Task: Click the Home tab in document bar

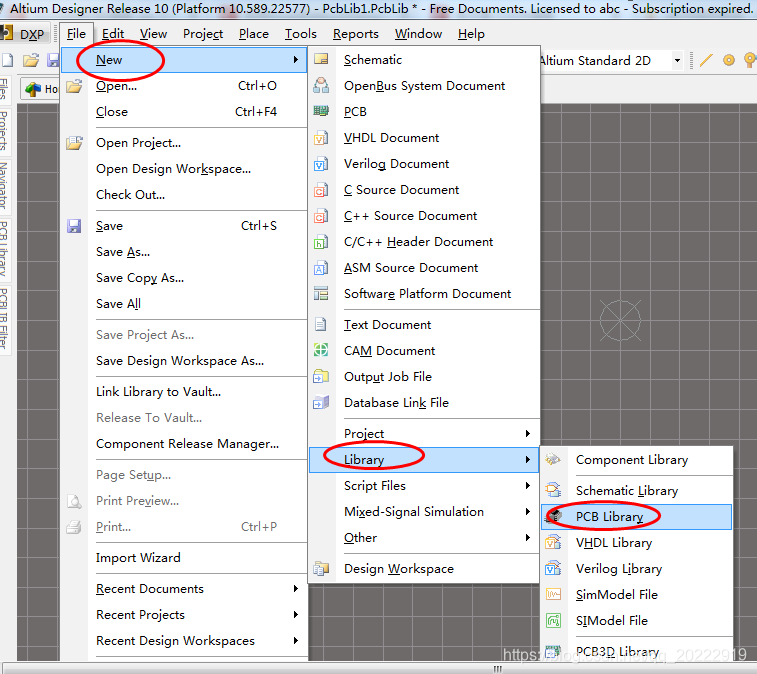Action: pyautogui.click(x=41, y=89)
